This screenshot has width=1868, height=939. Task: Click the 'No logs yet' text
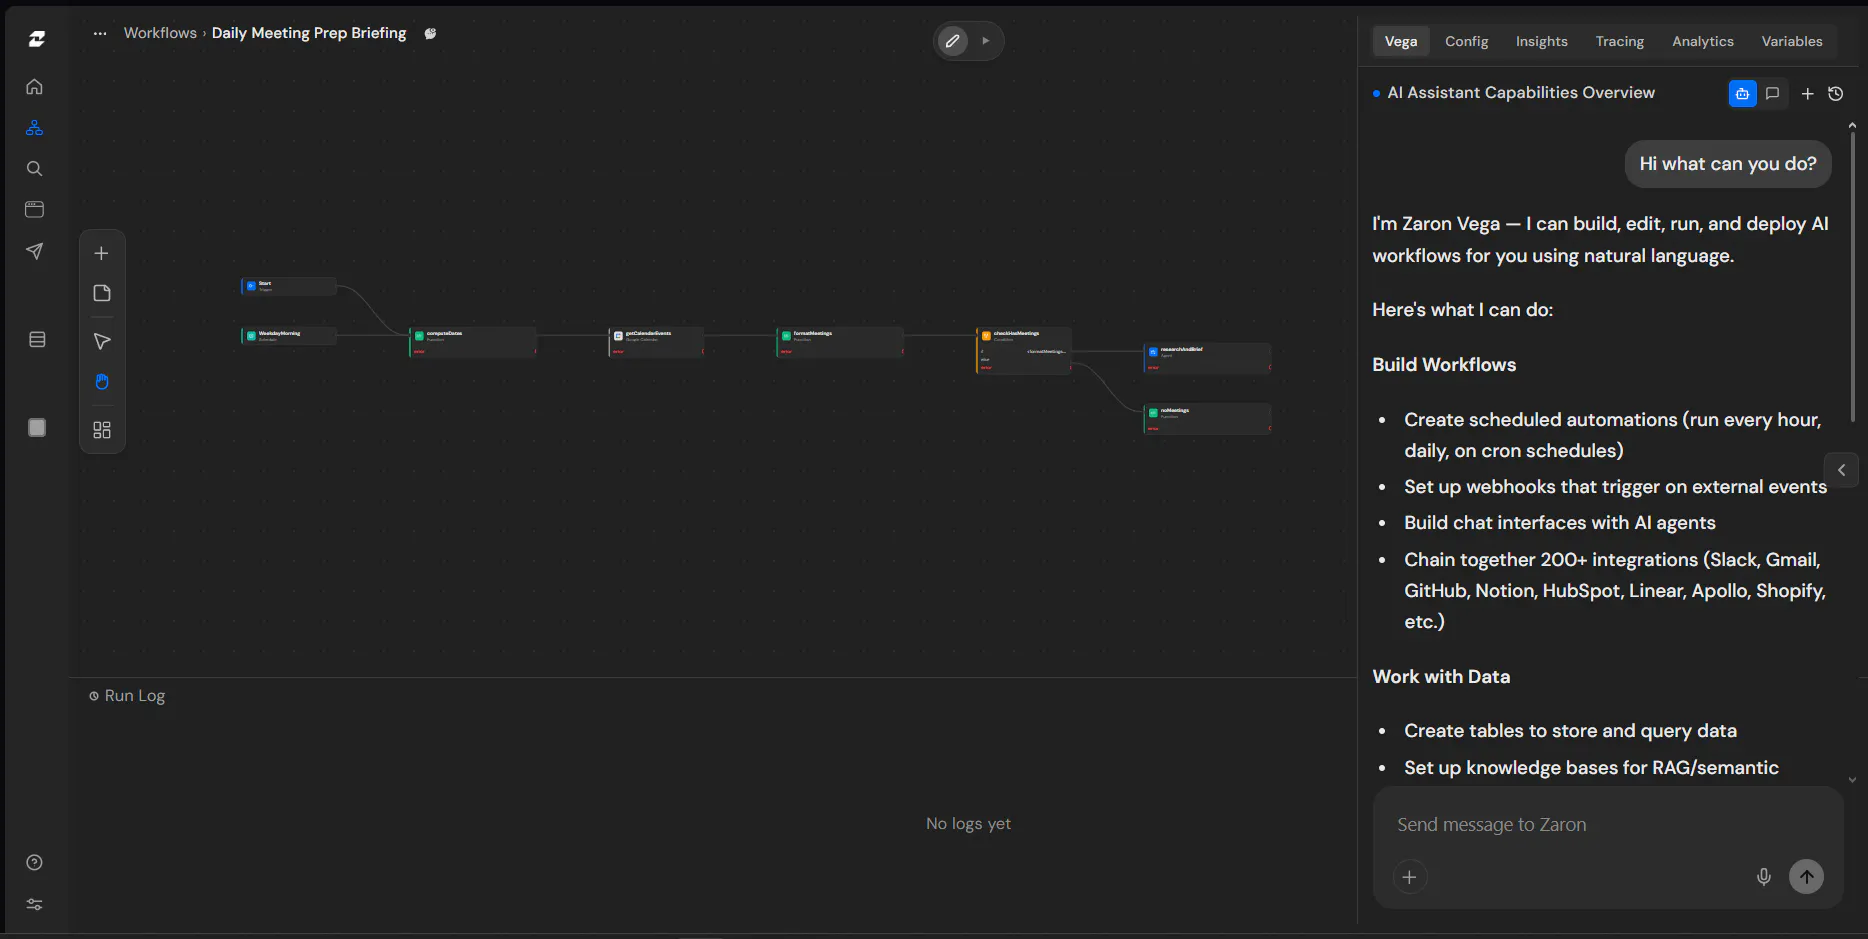(968, 824)
